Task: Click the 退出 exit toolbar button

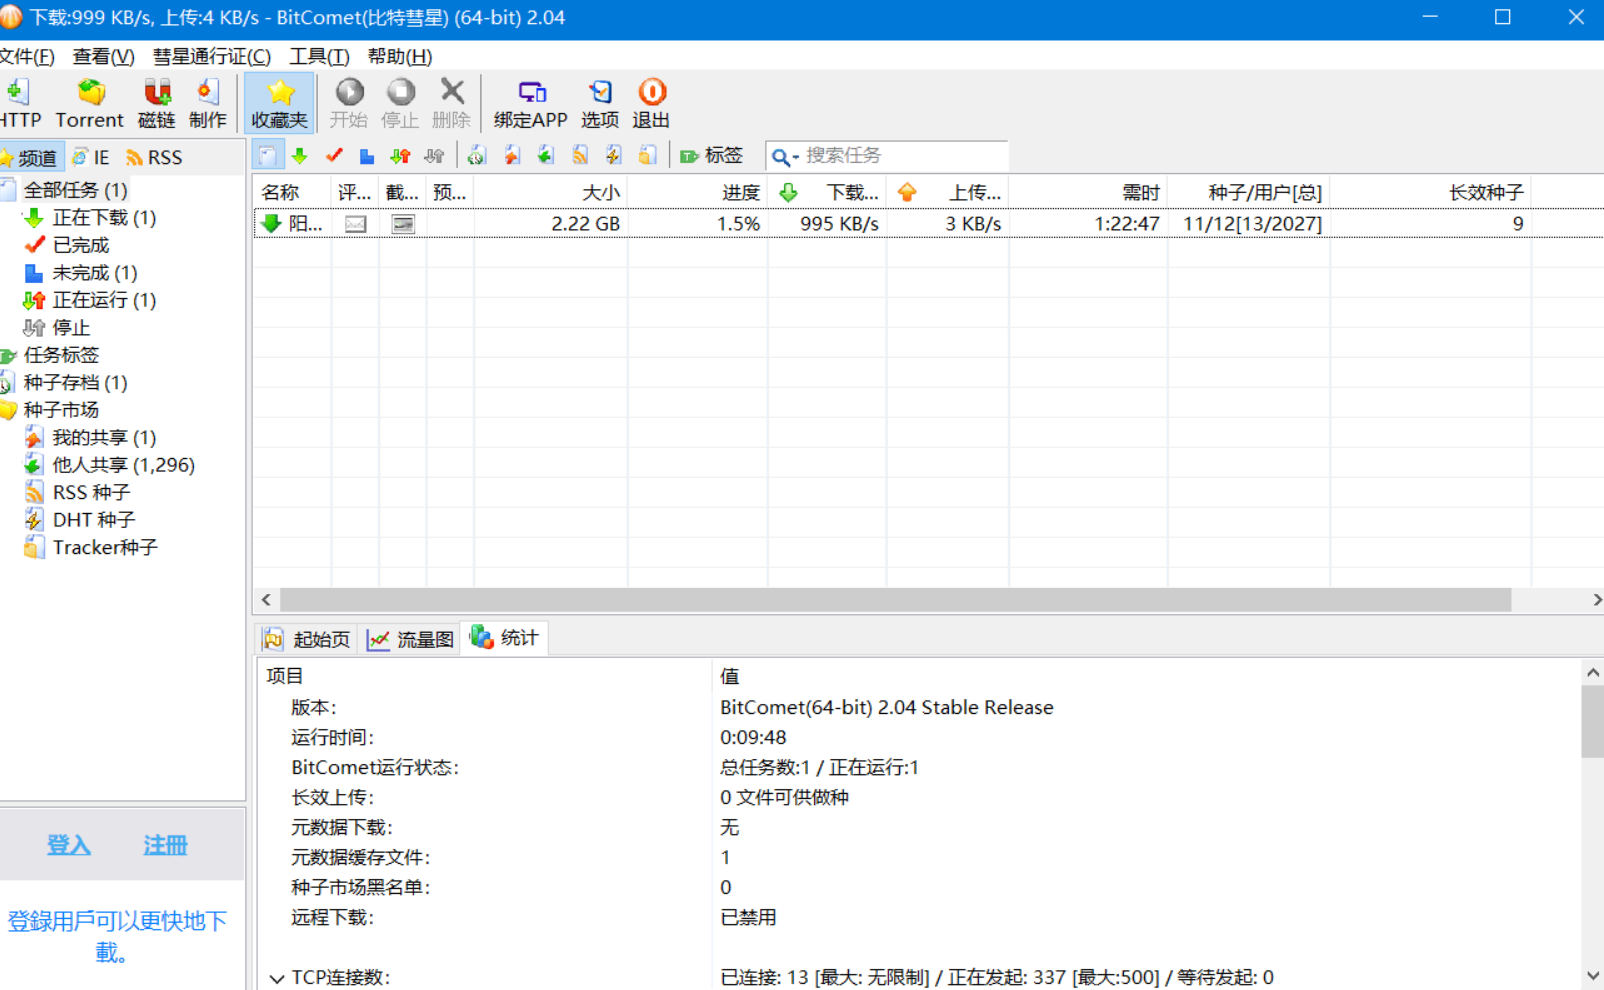Action: coord(651,103)
